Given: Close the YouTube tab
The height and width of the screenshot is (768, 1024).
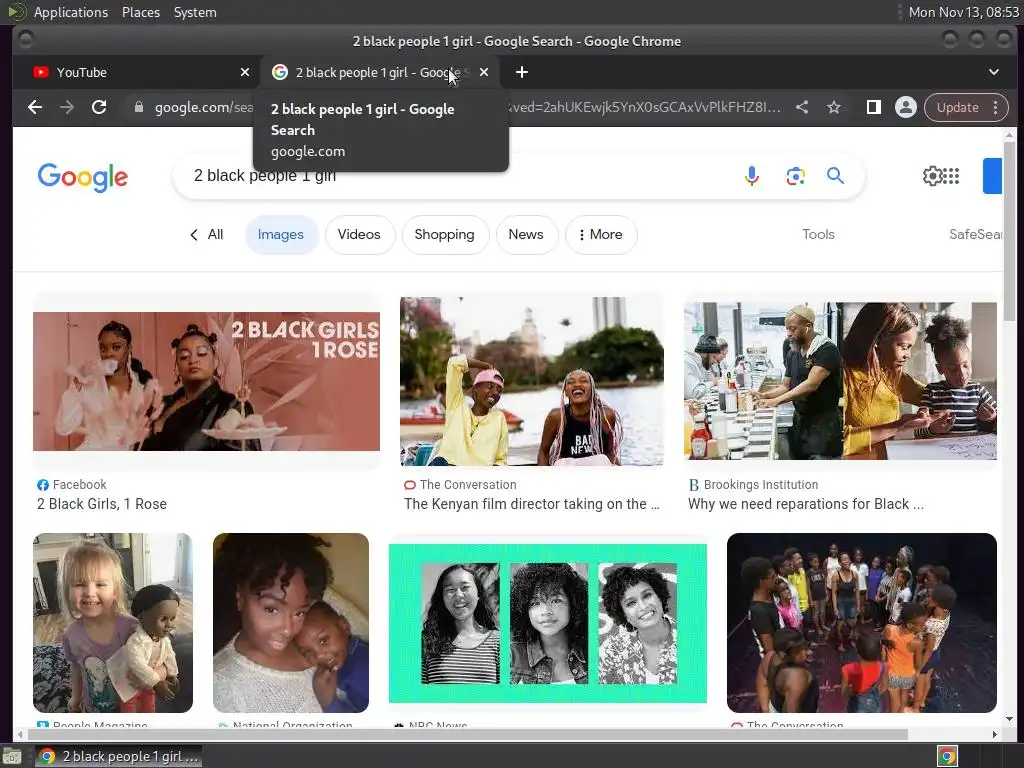Looking at the screenshot, I should (245, 72).
